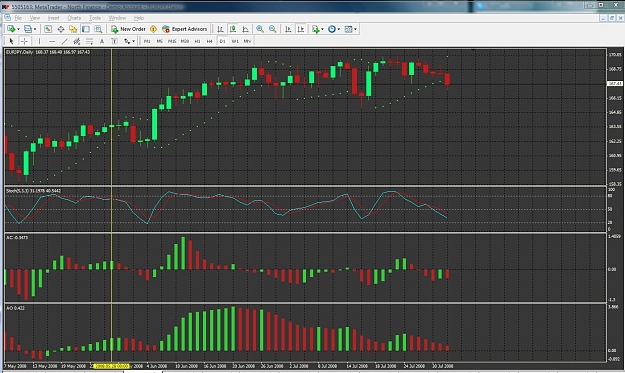Image resolution: width=625 pixels, height=373 pixels.
Task: Select the crosshair tool
Action: point(24,41)
